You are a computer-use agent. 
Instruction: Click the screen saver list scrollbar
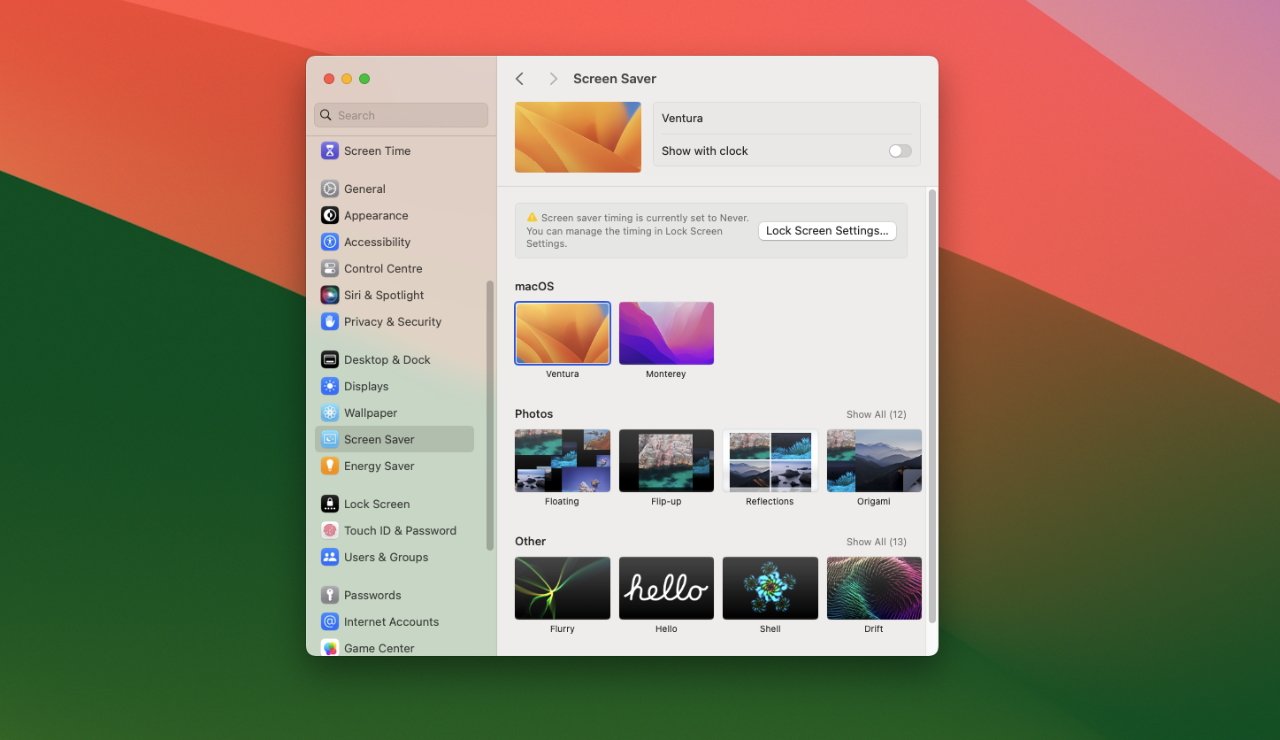[933, 405]
